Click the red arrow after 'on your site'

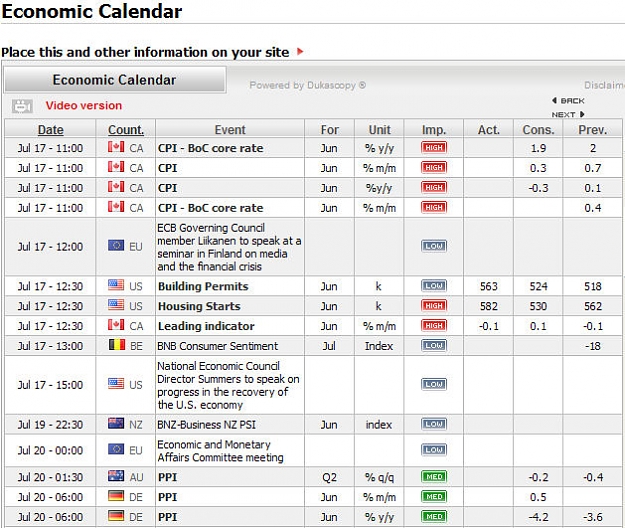pos(300,51)
